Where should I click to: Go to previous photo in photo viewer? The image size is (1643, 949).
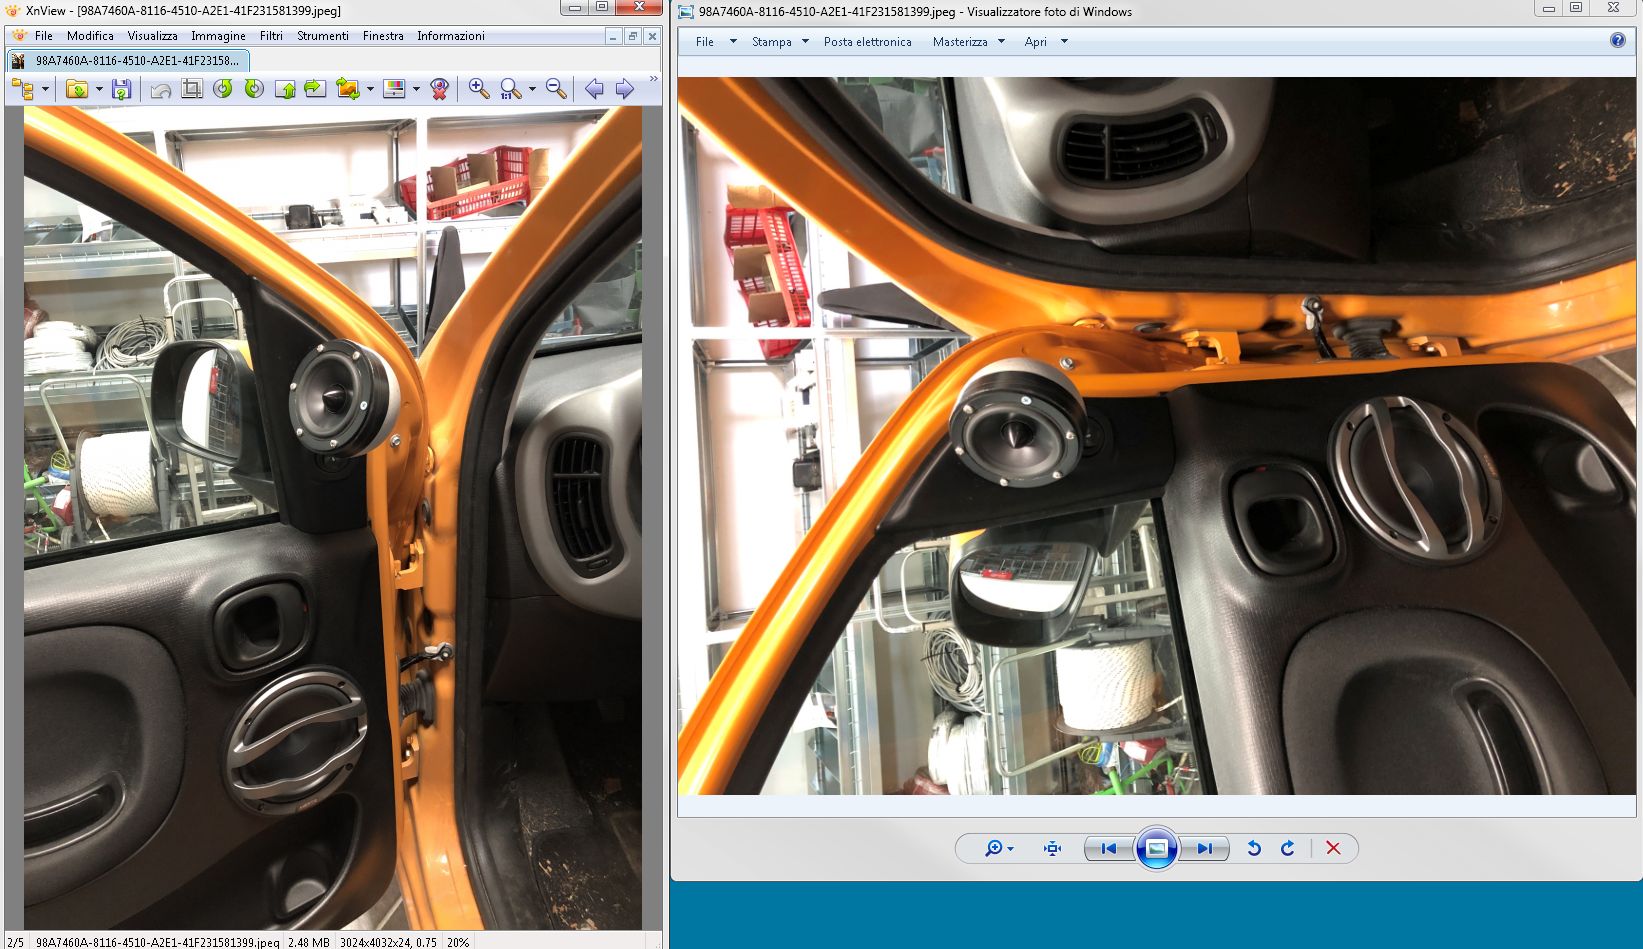(x=1109, y=848)
